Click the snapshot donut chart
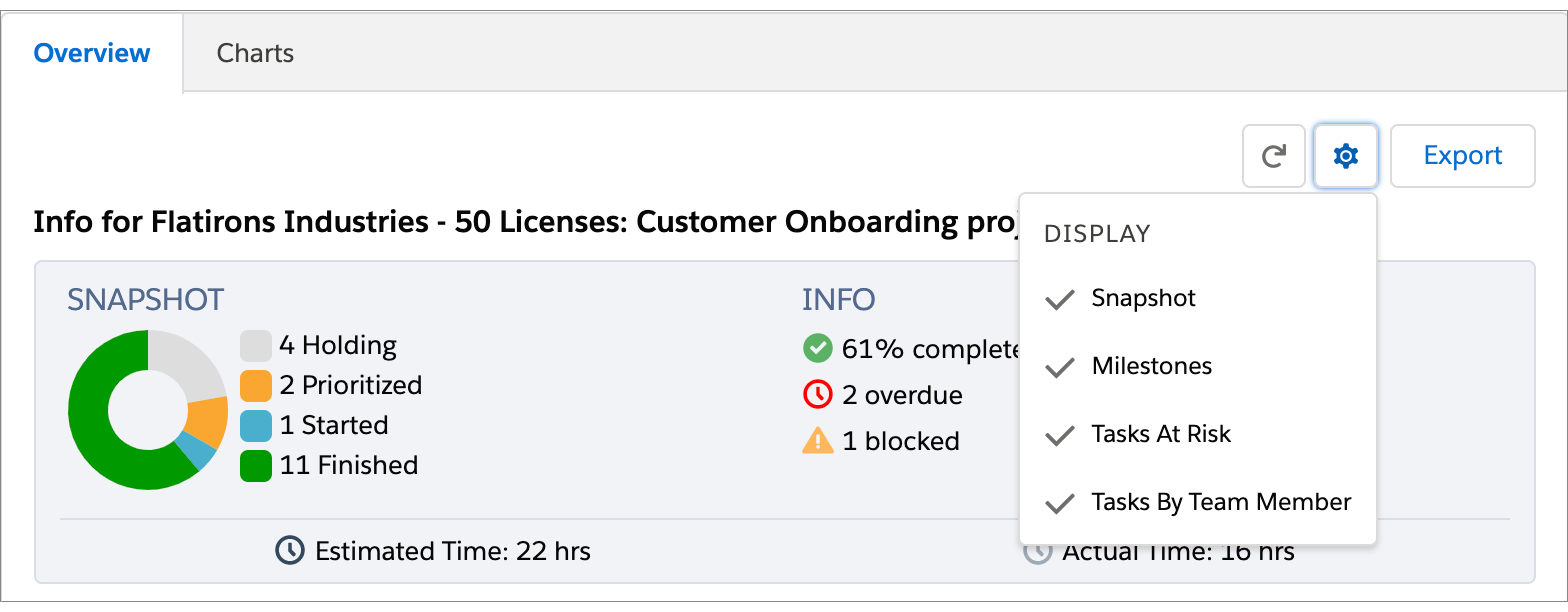This screenshot has height=612, width=1568. pos(148,410)
